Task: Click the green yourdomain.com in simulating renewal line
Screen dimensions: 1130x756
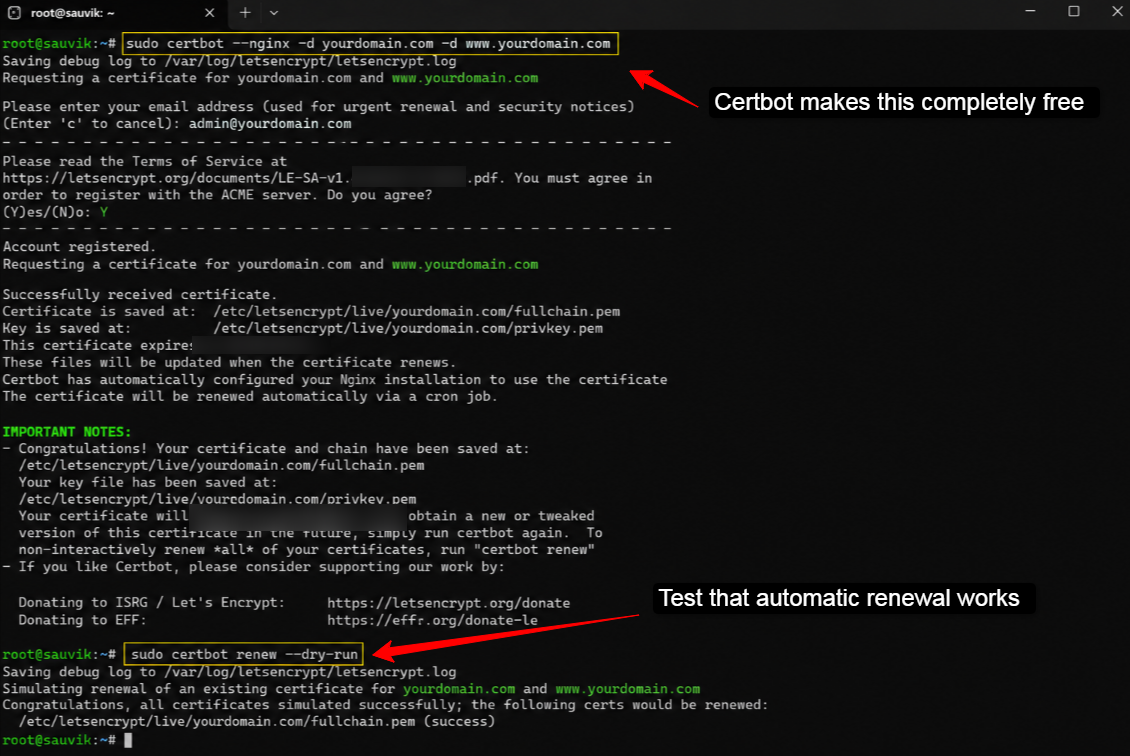Action: click(459, 689)
